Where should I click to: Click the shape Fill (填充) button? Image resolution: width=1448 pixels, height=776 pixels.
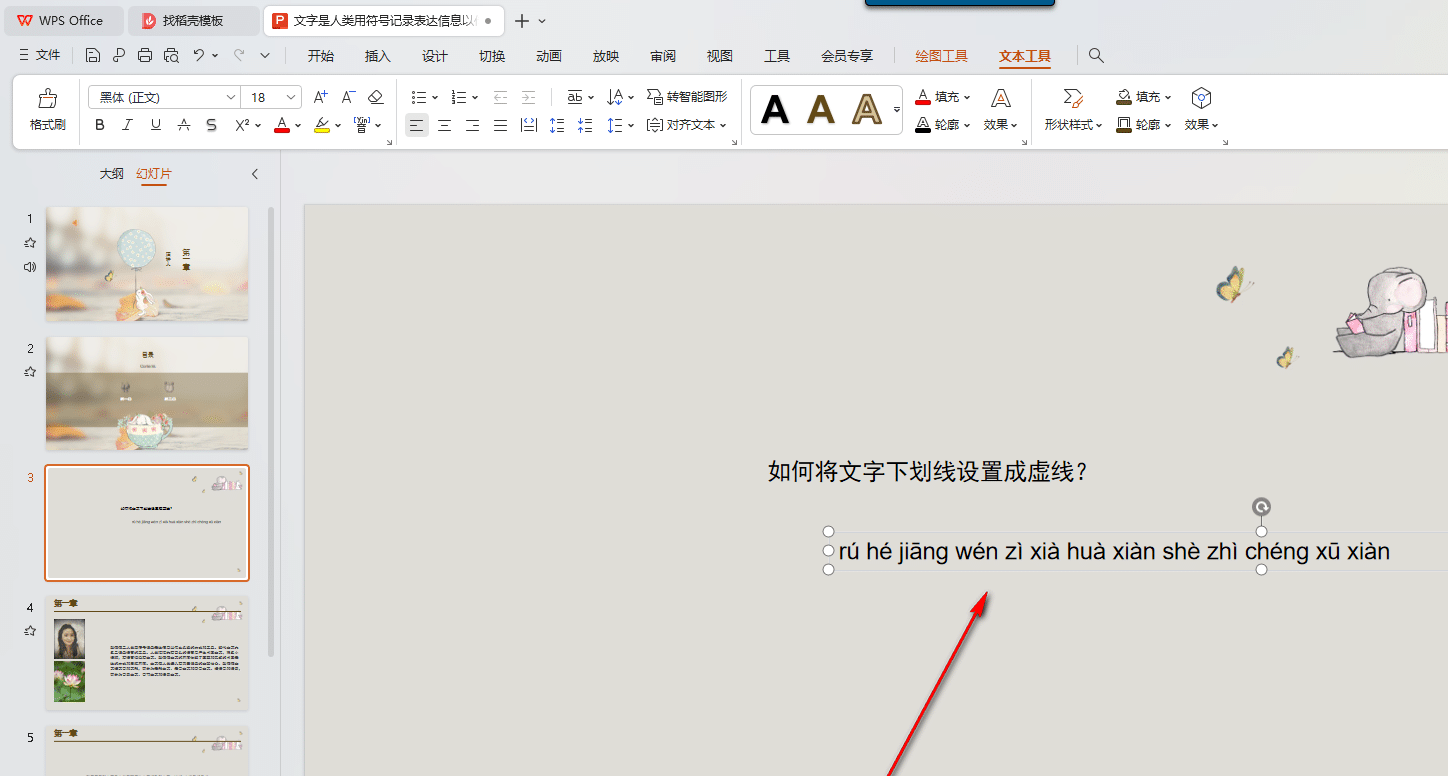[x=1144, y=97]
